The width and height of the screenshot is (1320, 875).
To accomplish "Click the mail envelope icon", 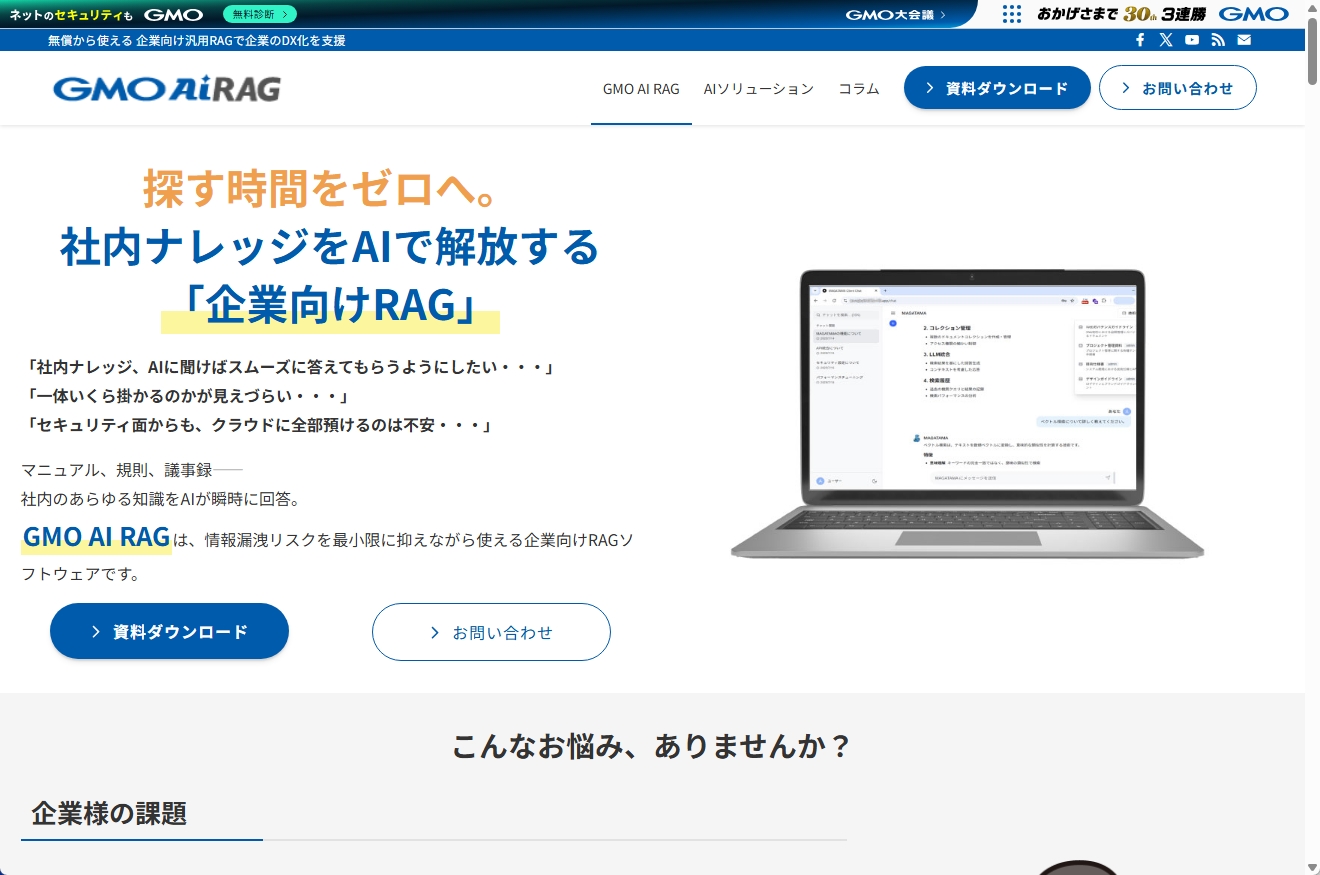I will click(1244, 40).
